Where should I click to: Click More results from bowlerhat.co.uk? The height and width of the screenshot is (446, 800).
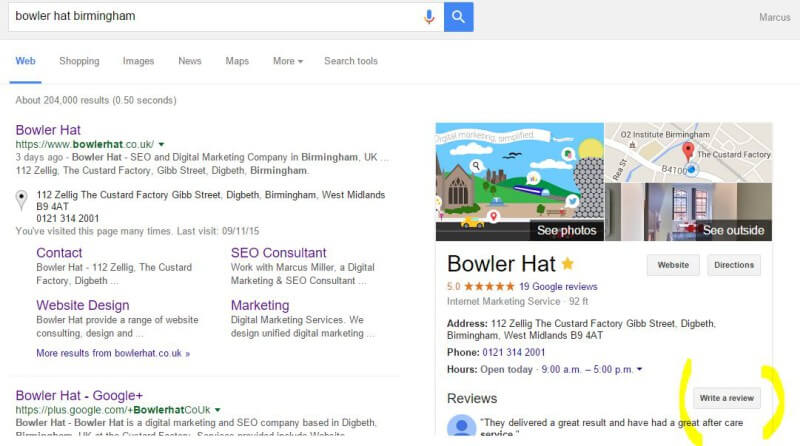click(x=113, y=353)
